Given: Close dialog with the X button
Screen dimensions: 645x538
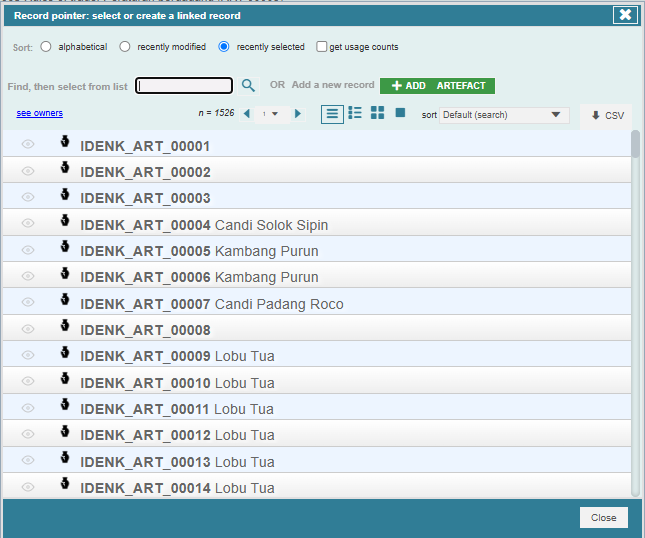Looking at the screenshot, I should click(625, 15).
